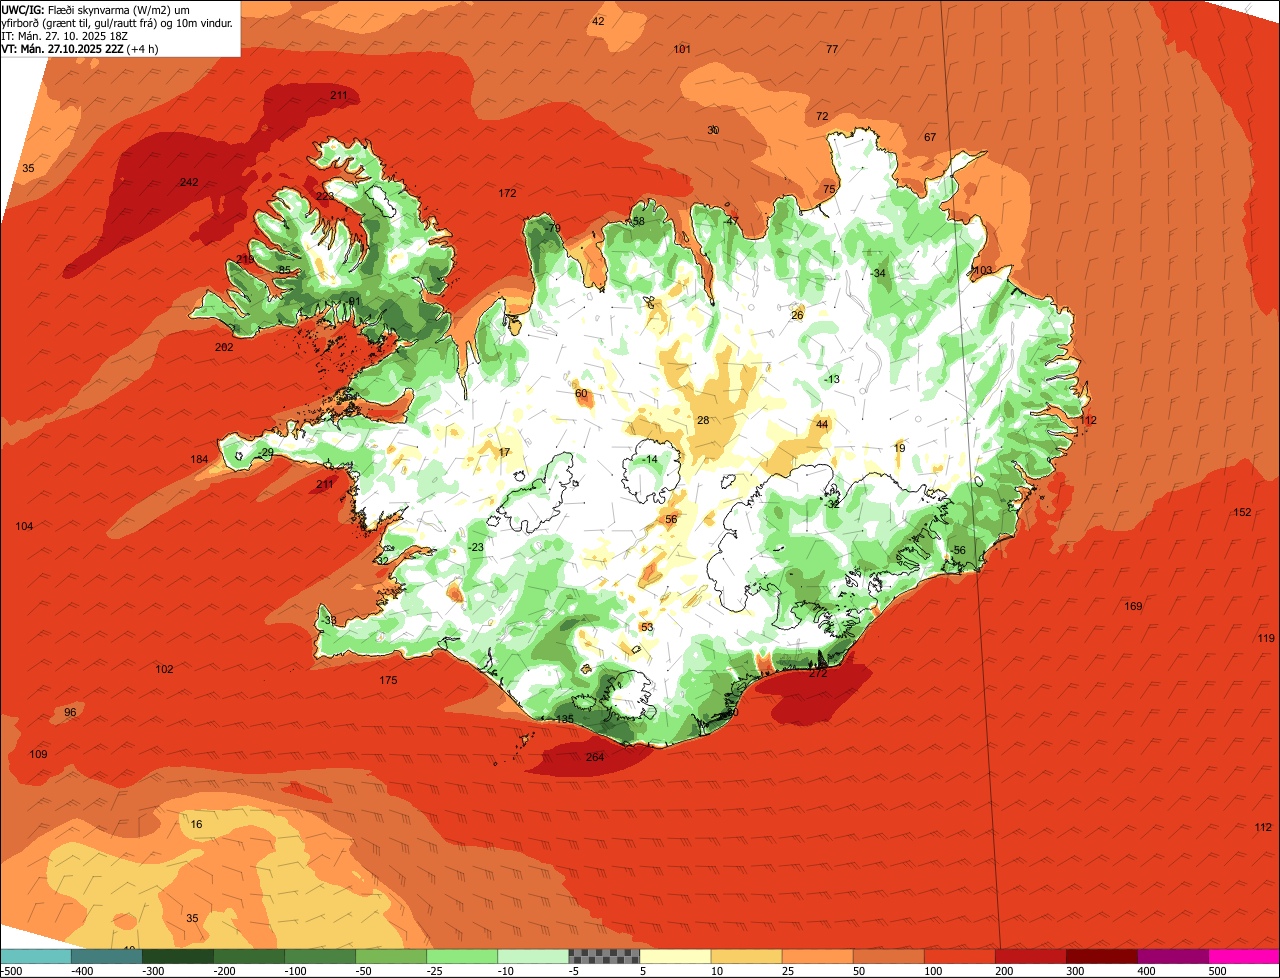Screen dimensions: 1280x978
Task: Click the heat flux value 44
Action: (822, 424)
